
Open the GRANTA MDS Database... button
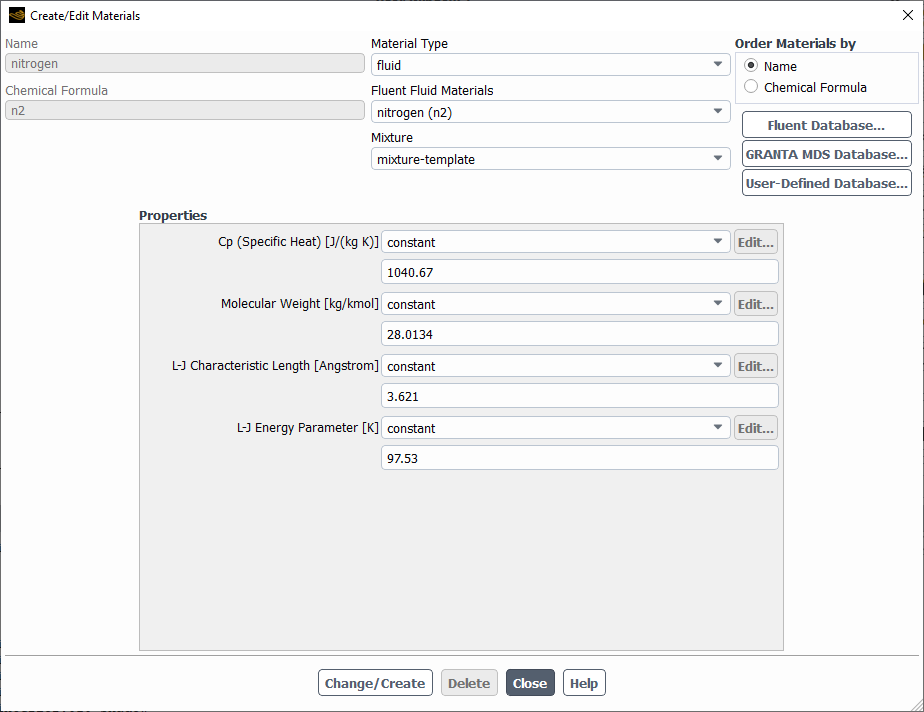pos(826,154)
